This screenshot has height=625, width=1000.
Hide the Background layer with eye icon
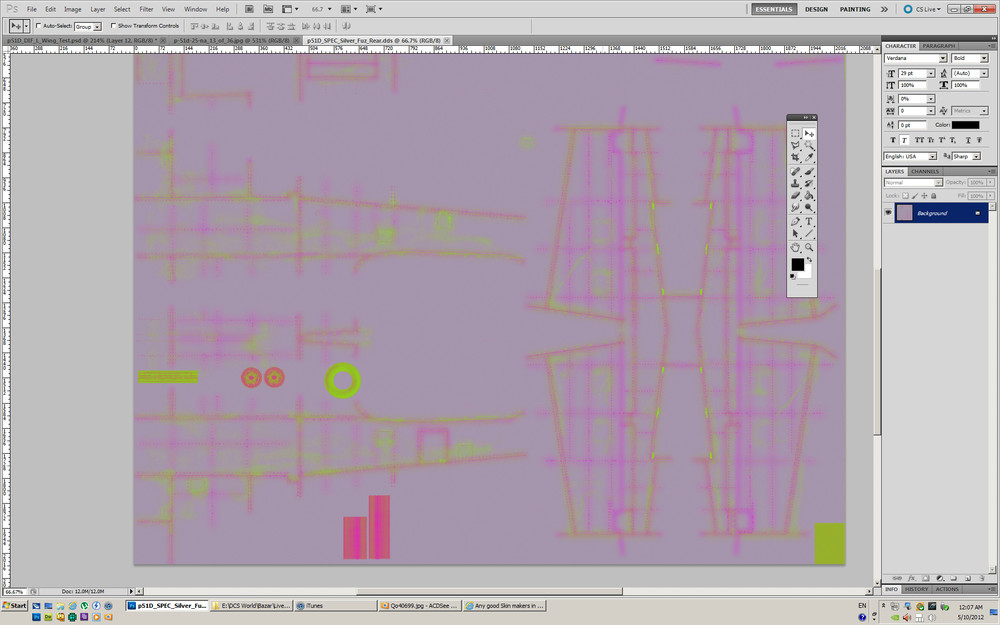tap(888, 213)
